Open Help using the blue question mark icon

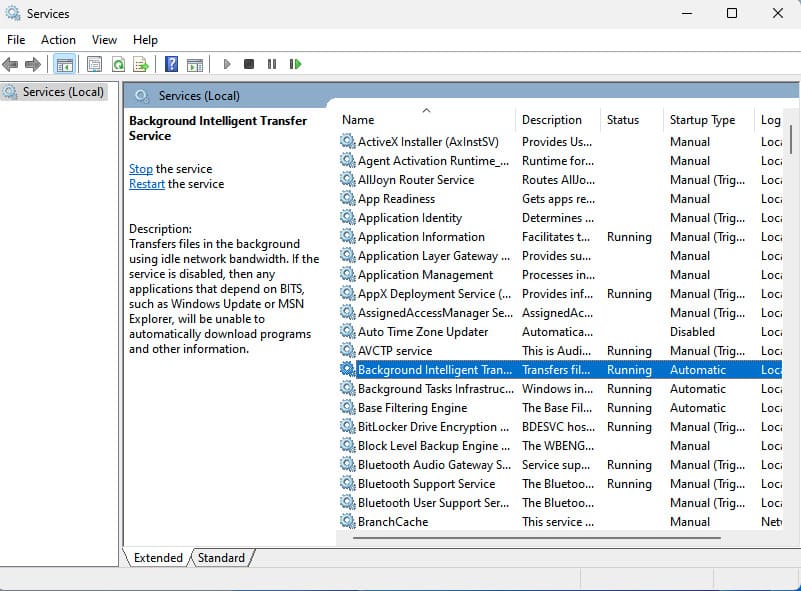tap(171, 64)
